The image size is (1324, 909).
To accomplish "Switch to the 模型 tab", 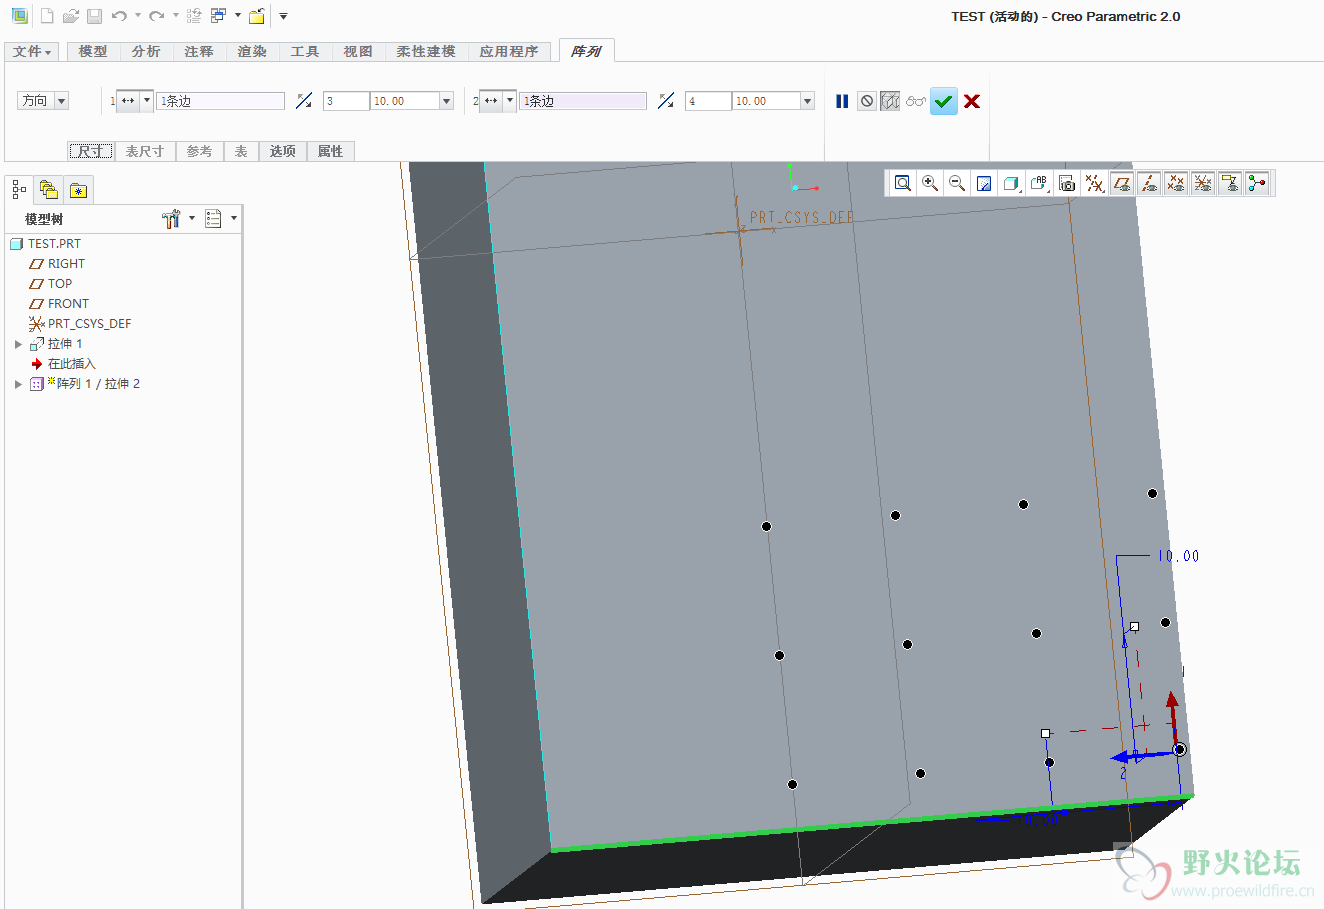I will [x=93, y=51].
